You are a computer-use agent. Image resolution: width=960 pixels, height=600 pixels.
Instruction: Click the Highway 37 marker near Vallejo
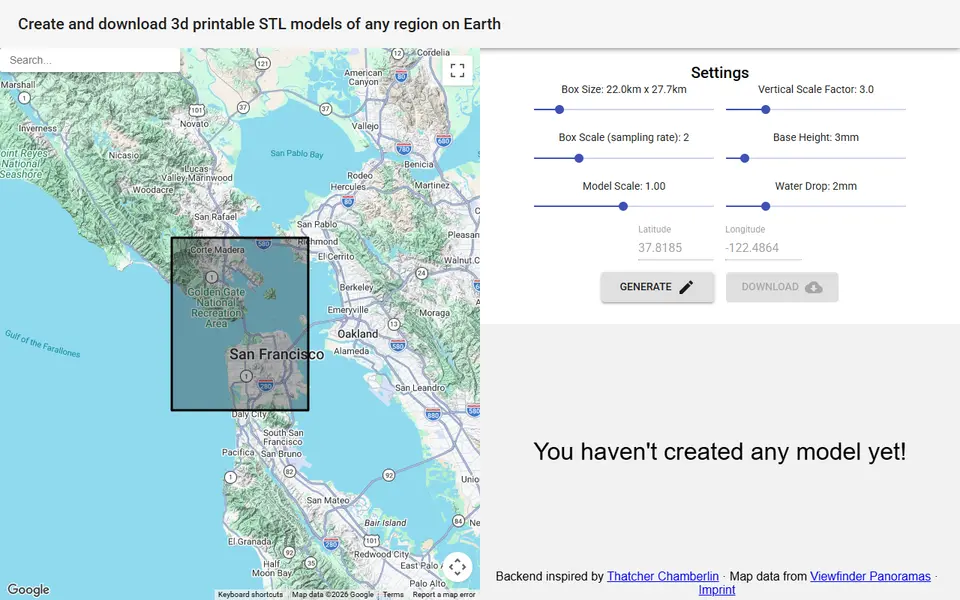tap(326, 109)
